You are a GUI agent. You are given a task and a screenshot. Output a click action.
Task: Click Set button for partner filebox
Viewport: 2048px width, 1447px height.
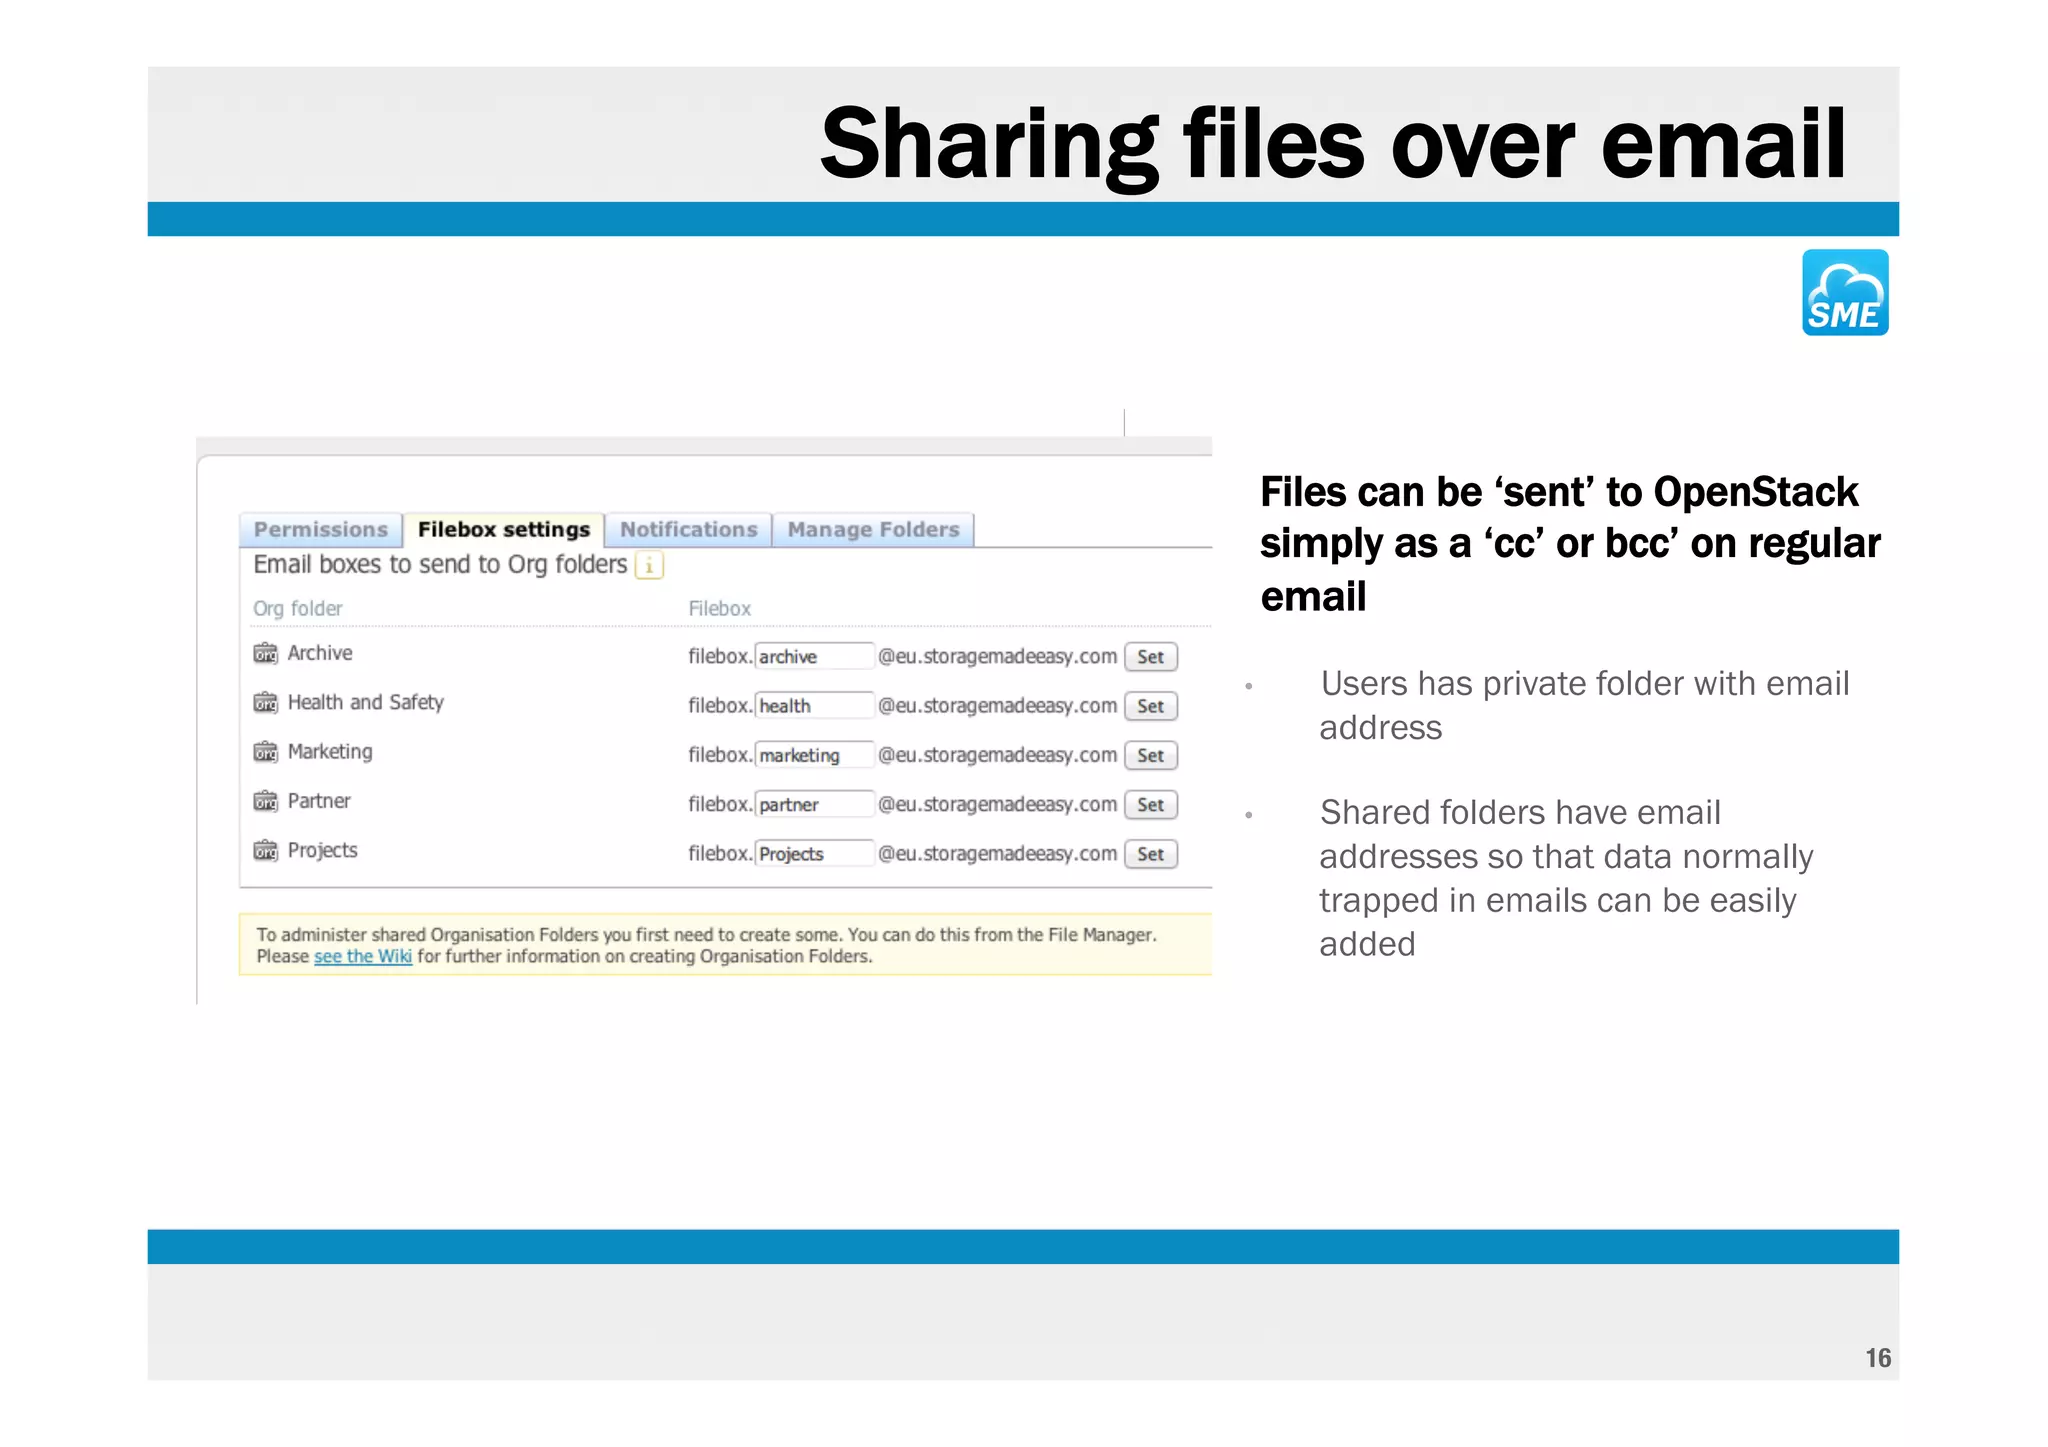tap(1150, 805)
